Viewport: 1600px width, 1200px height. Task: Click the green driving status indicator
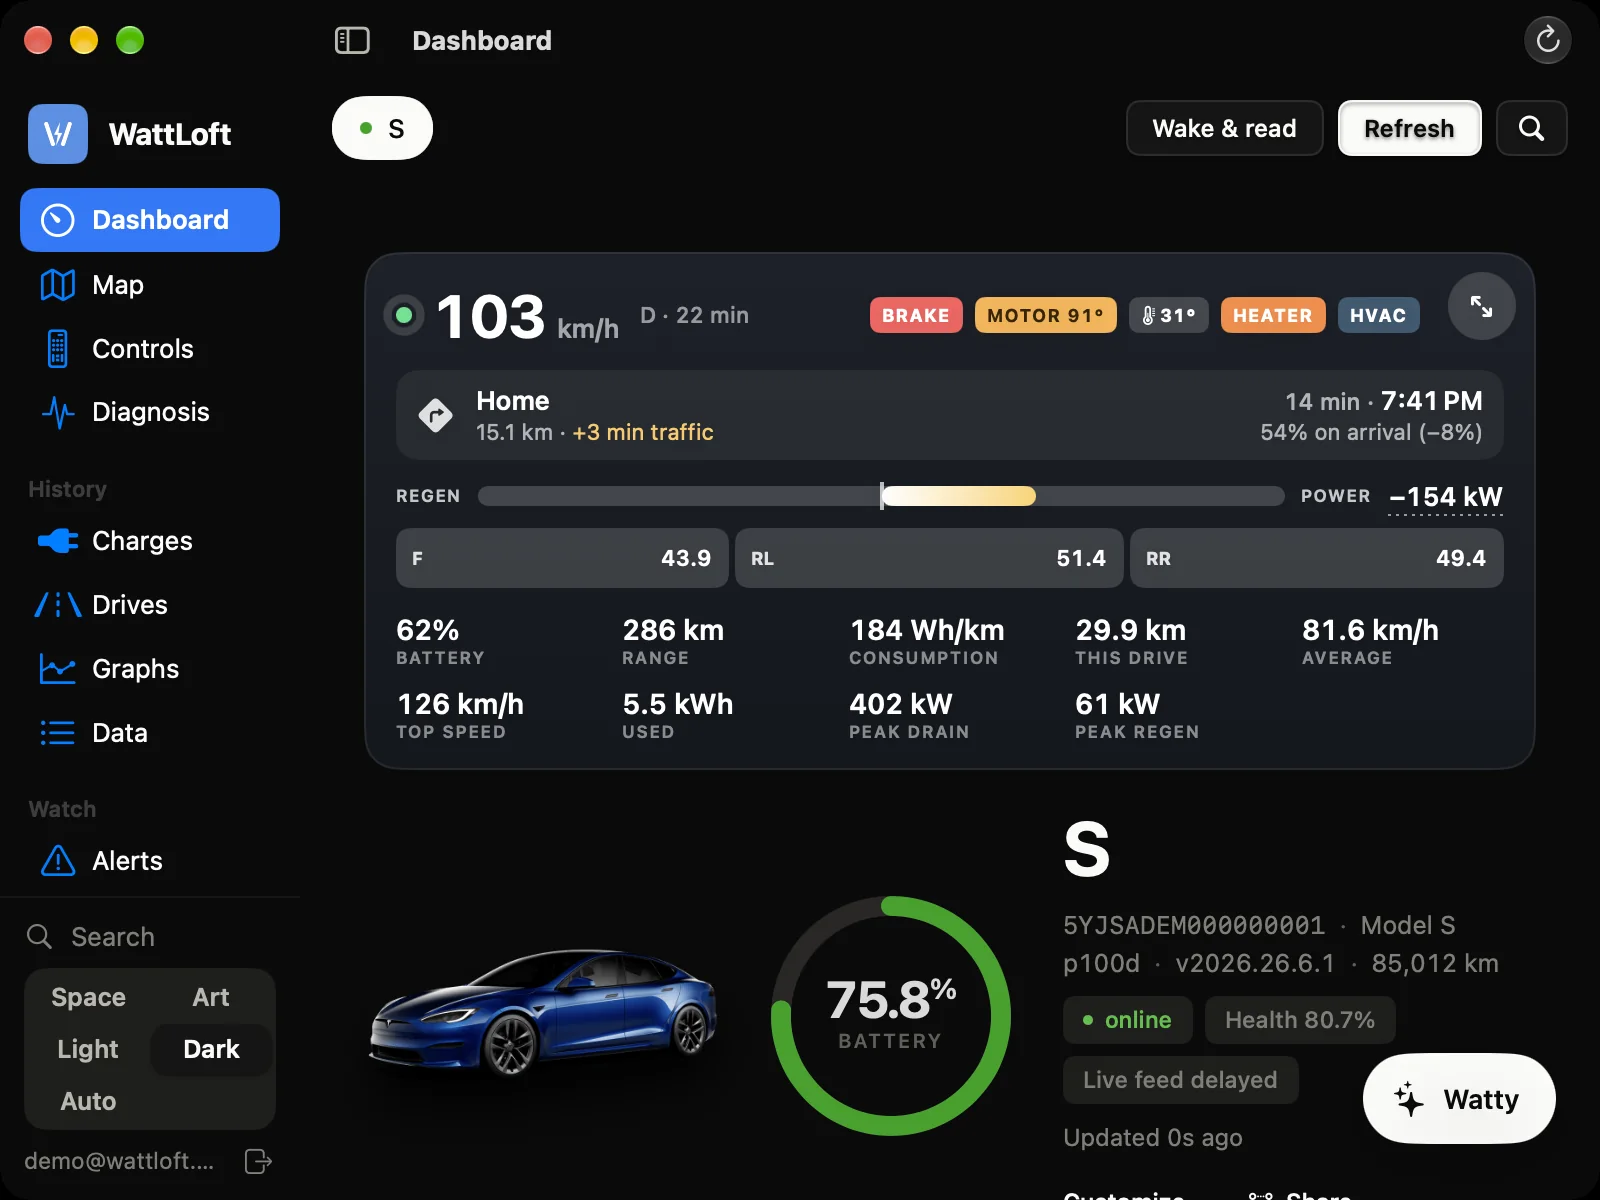[x=404, y=316]
